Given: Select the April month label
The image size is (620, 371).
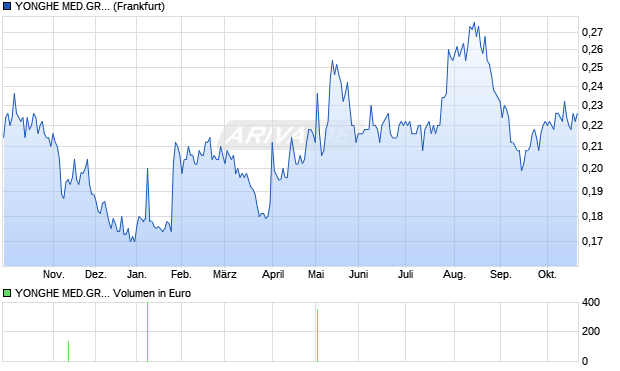Looking at the screenshot, I should point(273,274).
